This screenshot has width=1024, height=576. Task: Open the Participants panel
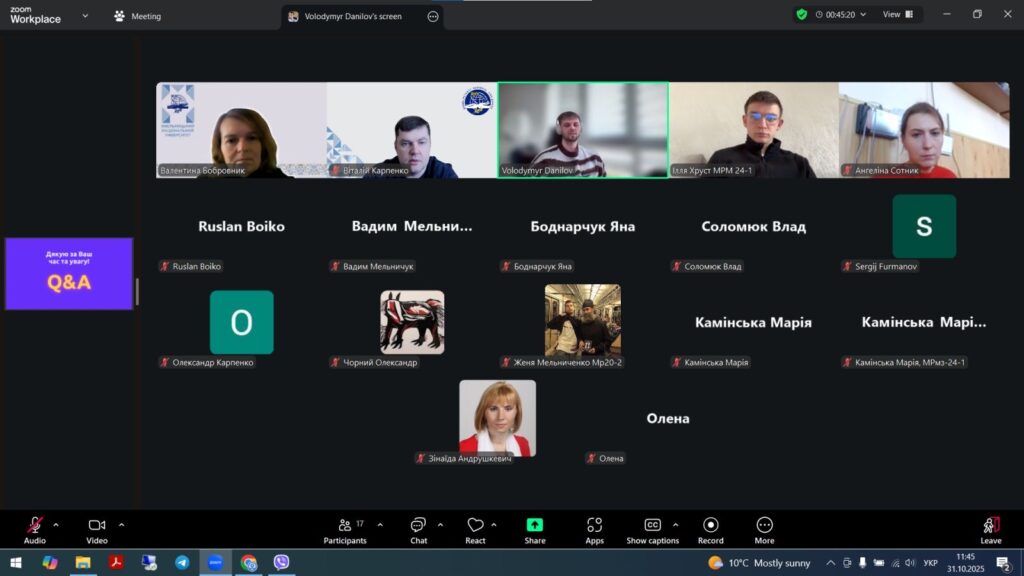coord(345,526)
